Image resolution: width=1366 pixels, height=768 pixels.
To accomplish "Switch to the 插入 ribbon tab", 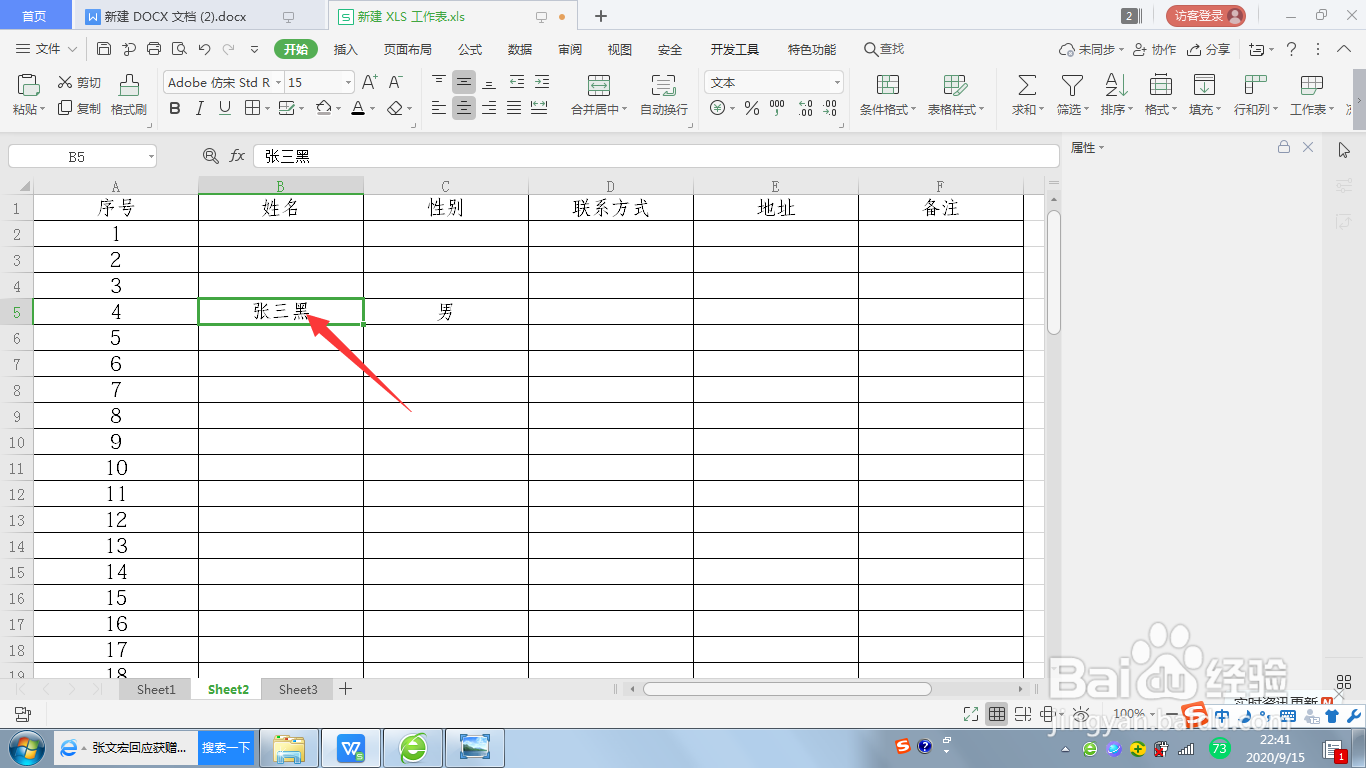I will (x=345, y=48).
